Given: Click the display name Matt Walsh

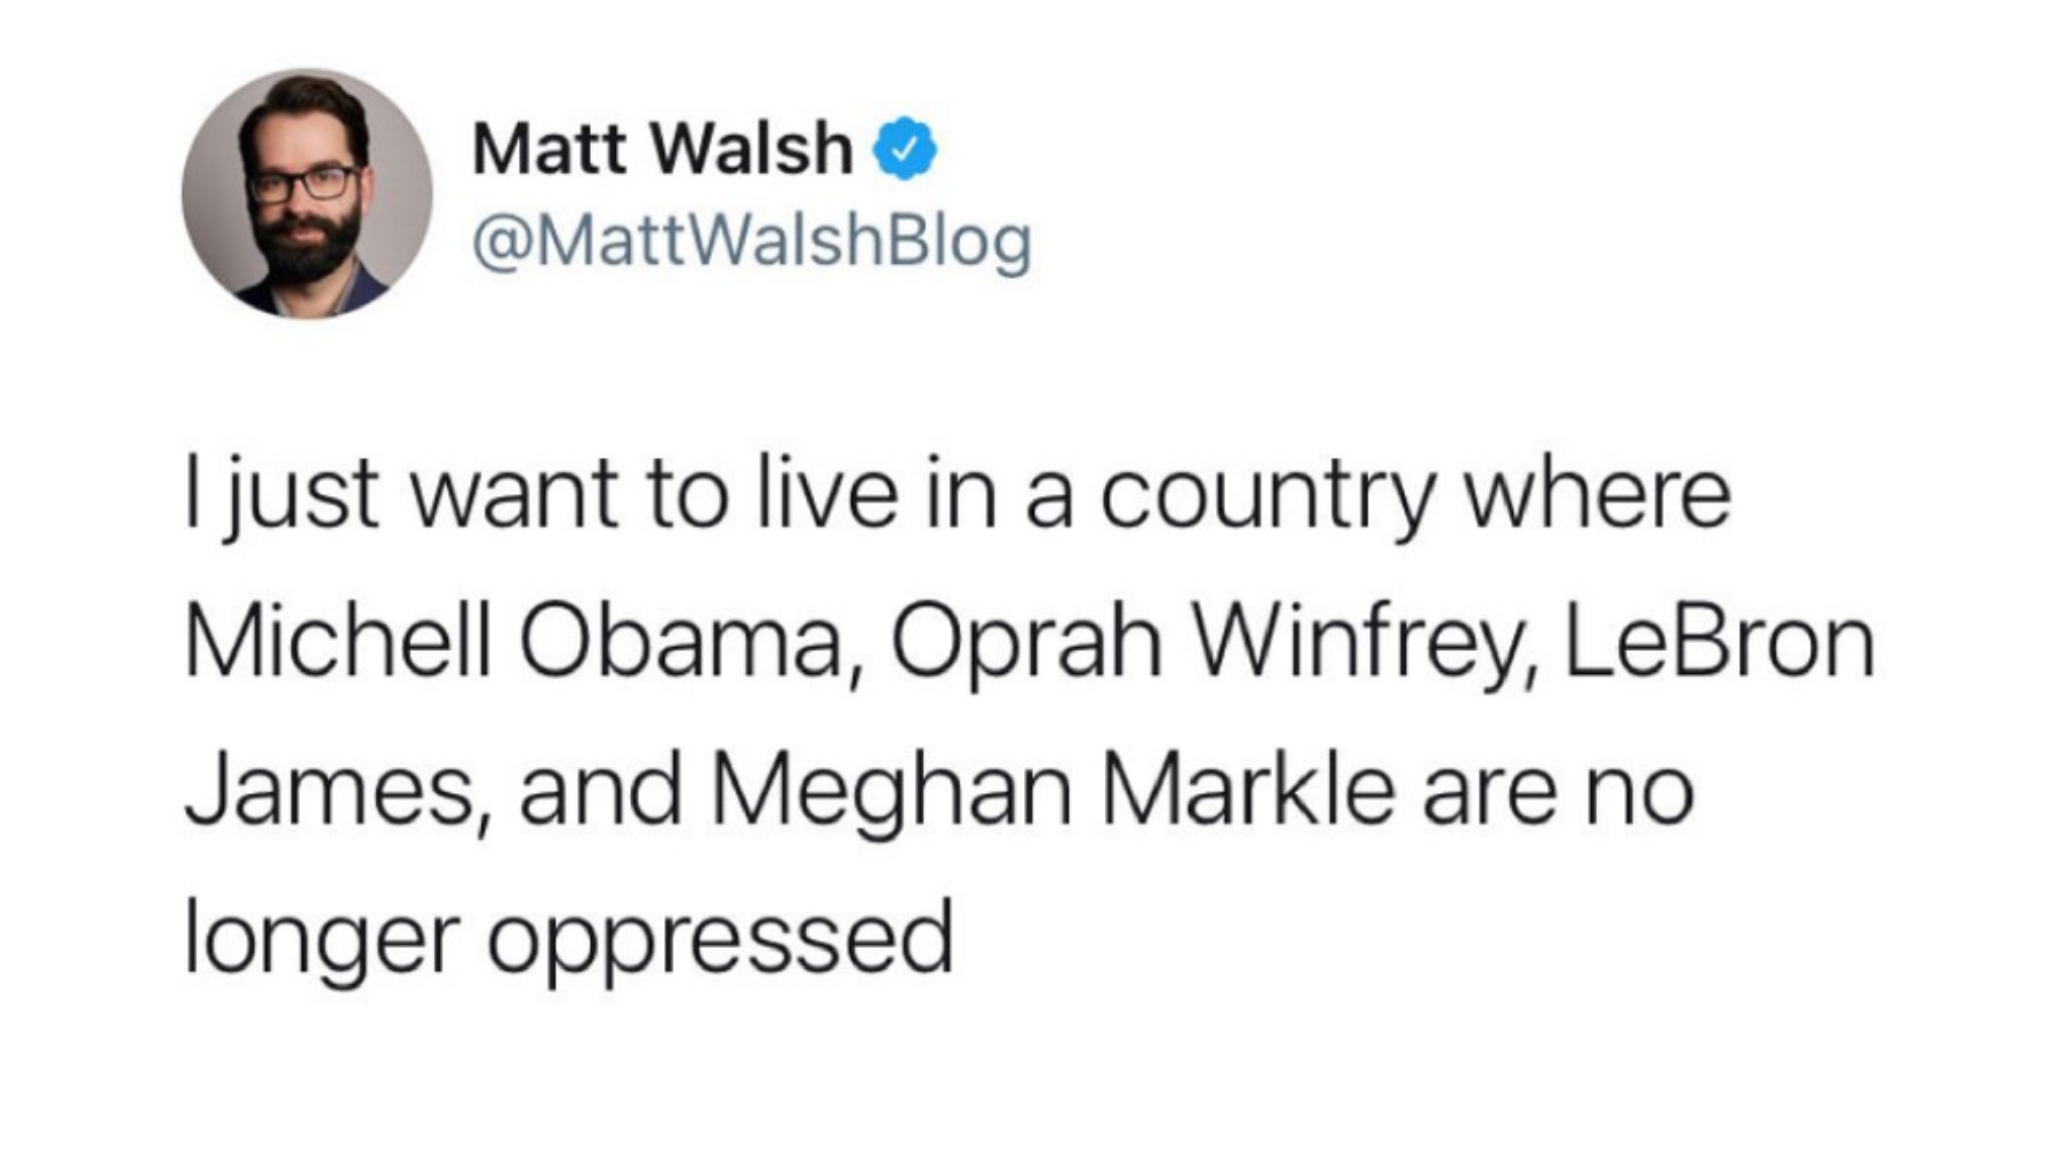Looking at the screenshot, I should tap(662, 148).
